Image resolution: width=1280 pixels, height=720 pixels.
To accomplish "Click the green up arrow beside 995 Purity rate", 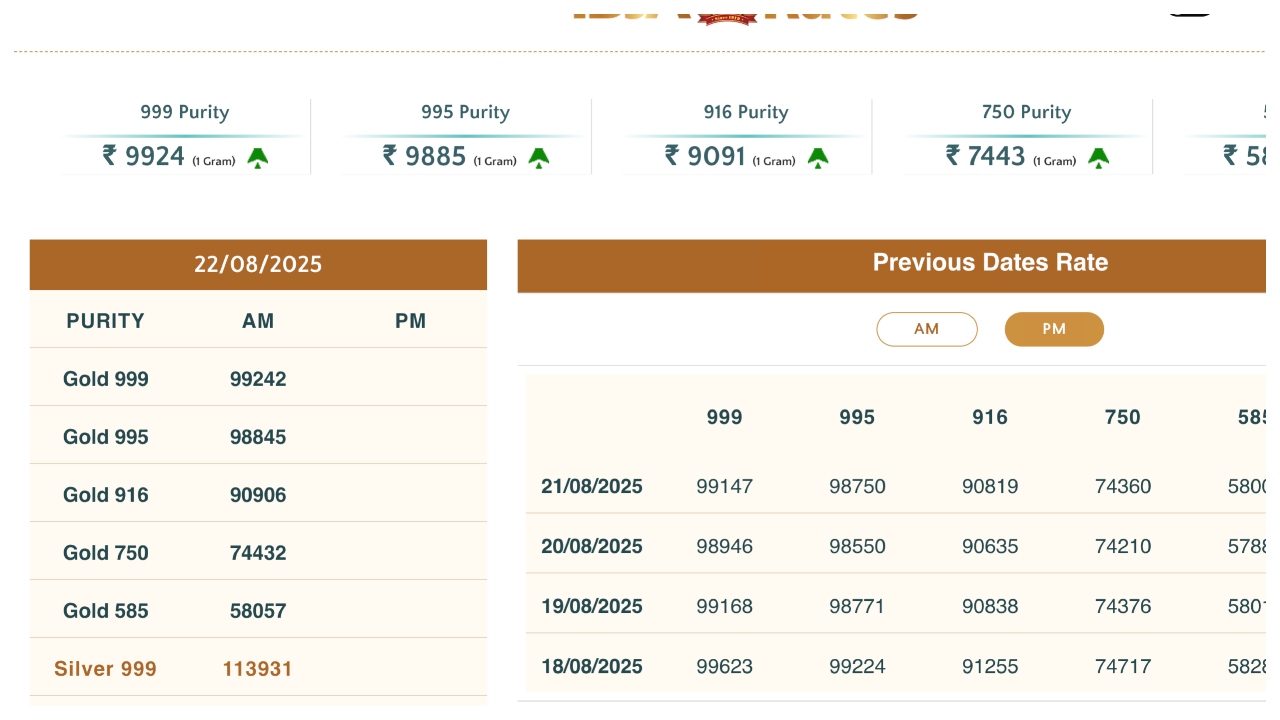I will pyautogui.click(x=539, y=157).
